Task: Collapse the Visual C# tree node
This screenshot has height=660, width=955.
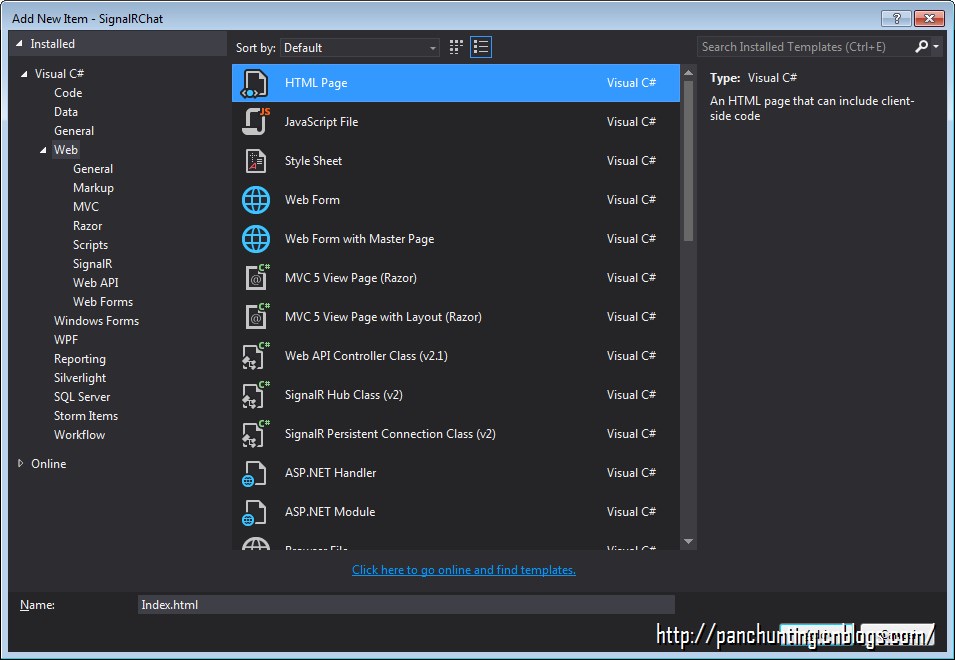Action: [24, 74]
